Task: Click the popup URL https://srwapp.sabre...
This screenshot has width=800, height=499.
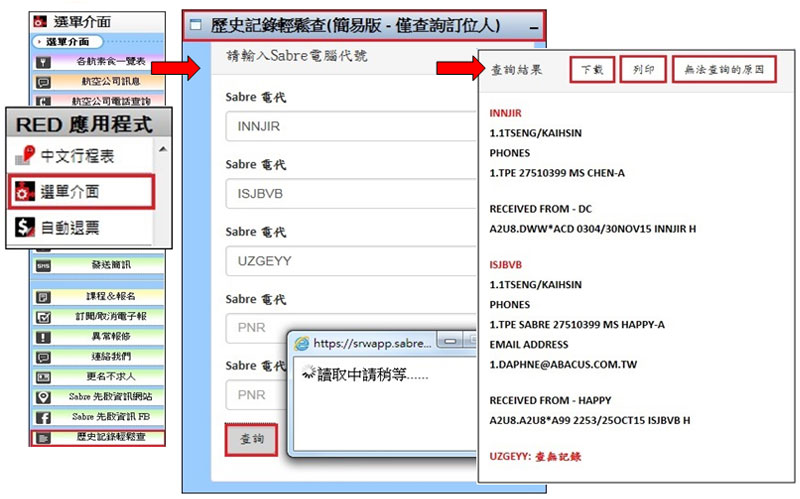Action: pos(372,344)
